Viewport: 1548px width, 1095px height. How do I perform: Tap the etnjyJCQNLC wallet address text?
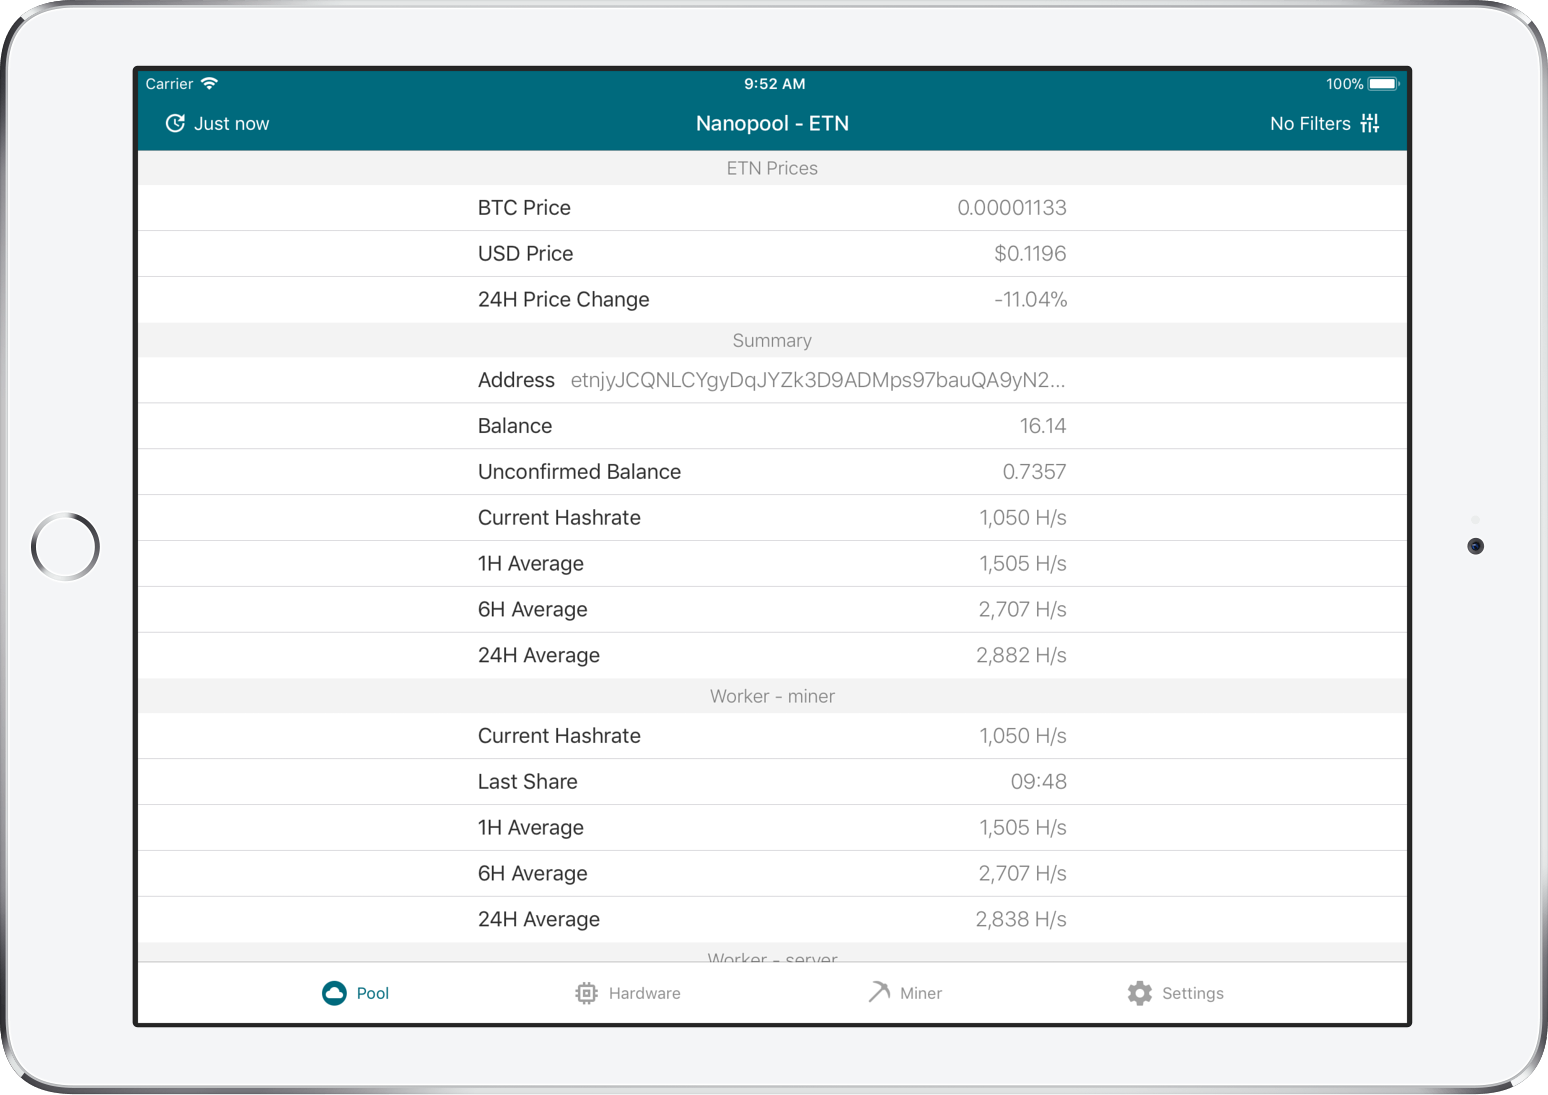tap(818, 380)
